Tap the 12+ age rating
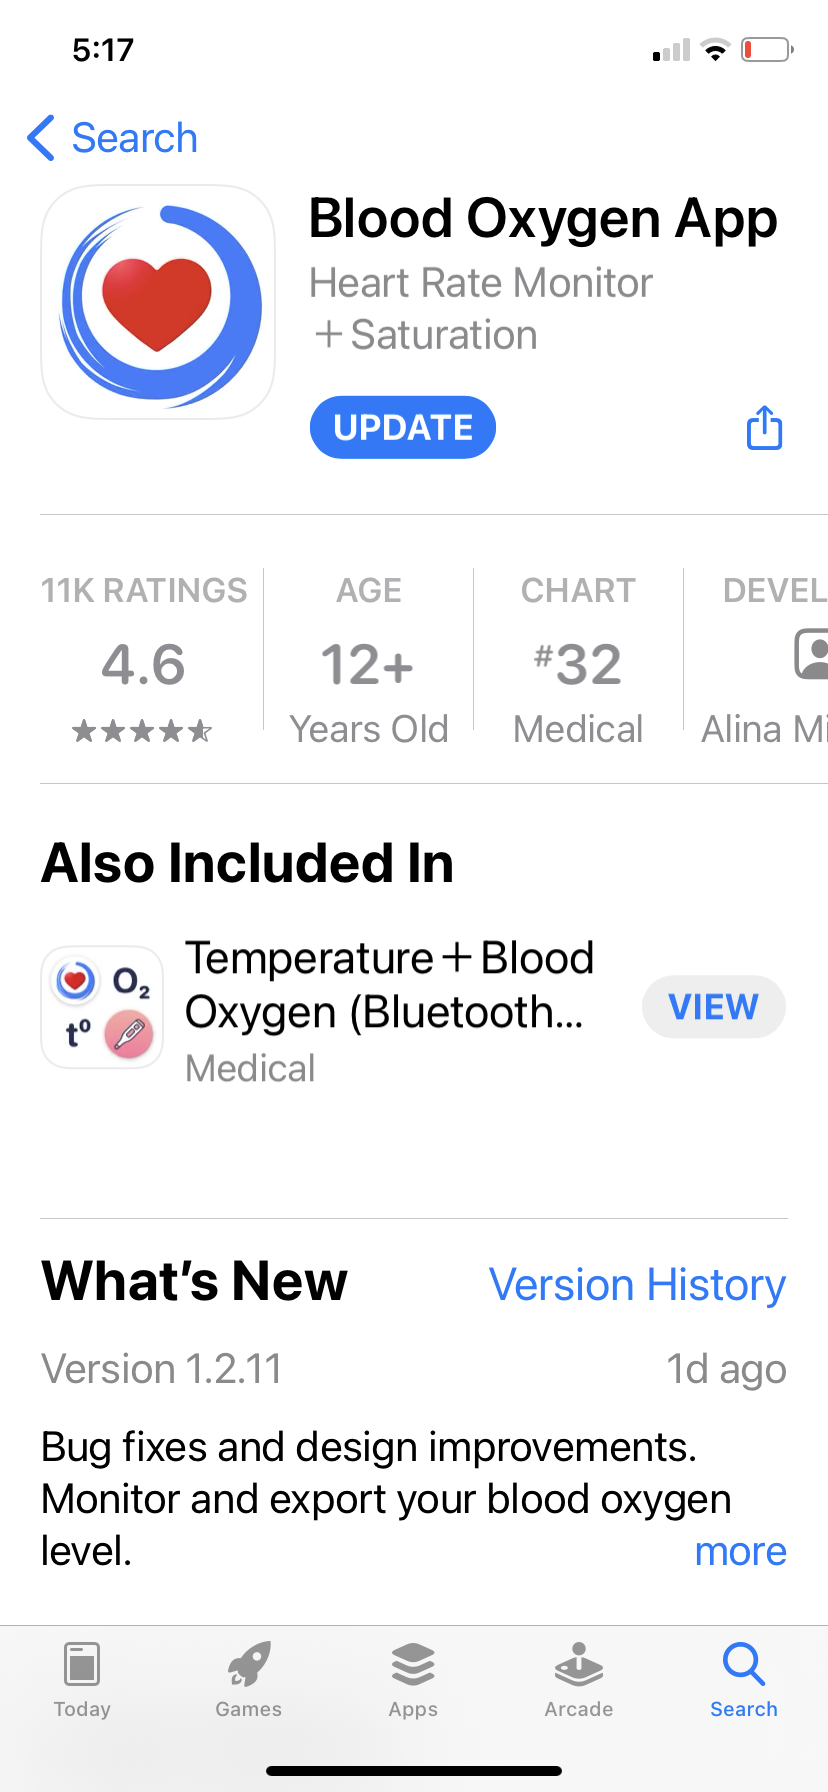 click(x=368, y=665)
